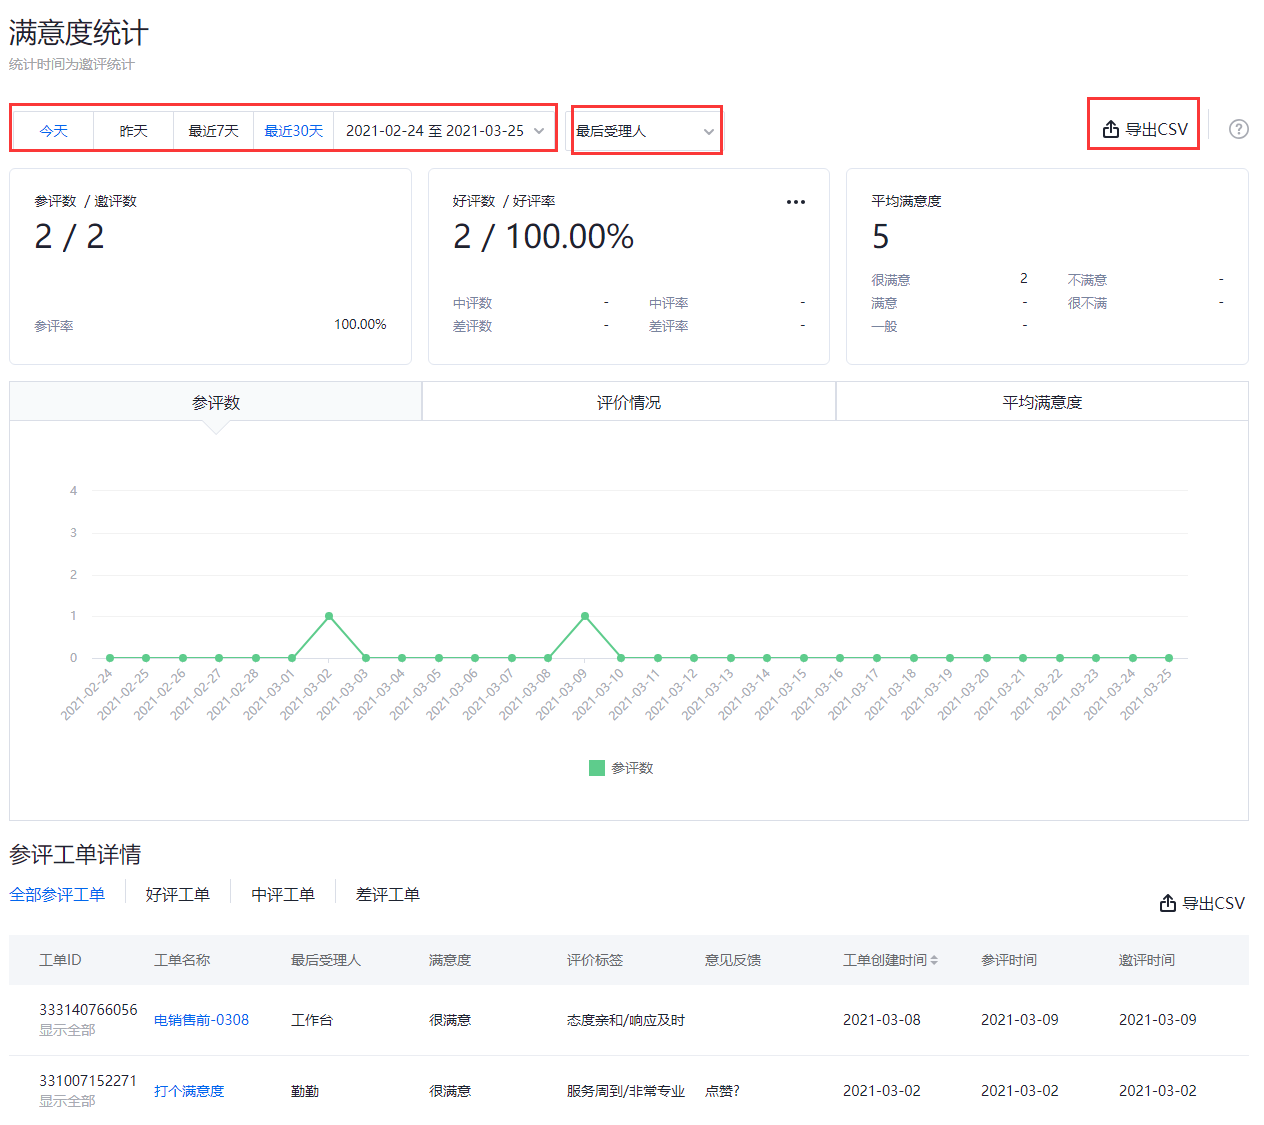Click the help question mark icon
This screenshot has height=1125, width=1264.
pos(1238,129)
